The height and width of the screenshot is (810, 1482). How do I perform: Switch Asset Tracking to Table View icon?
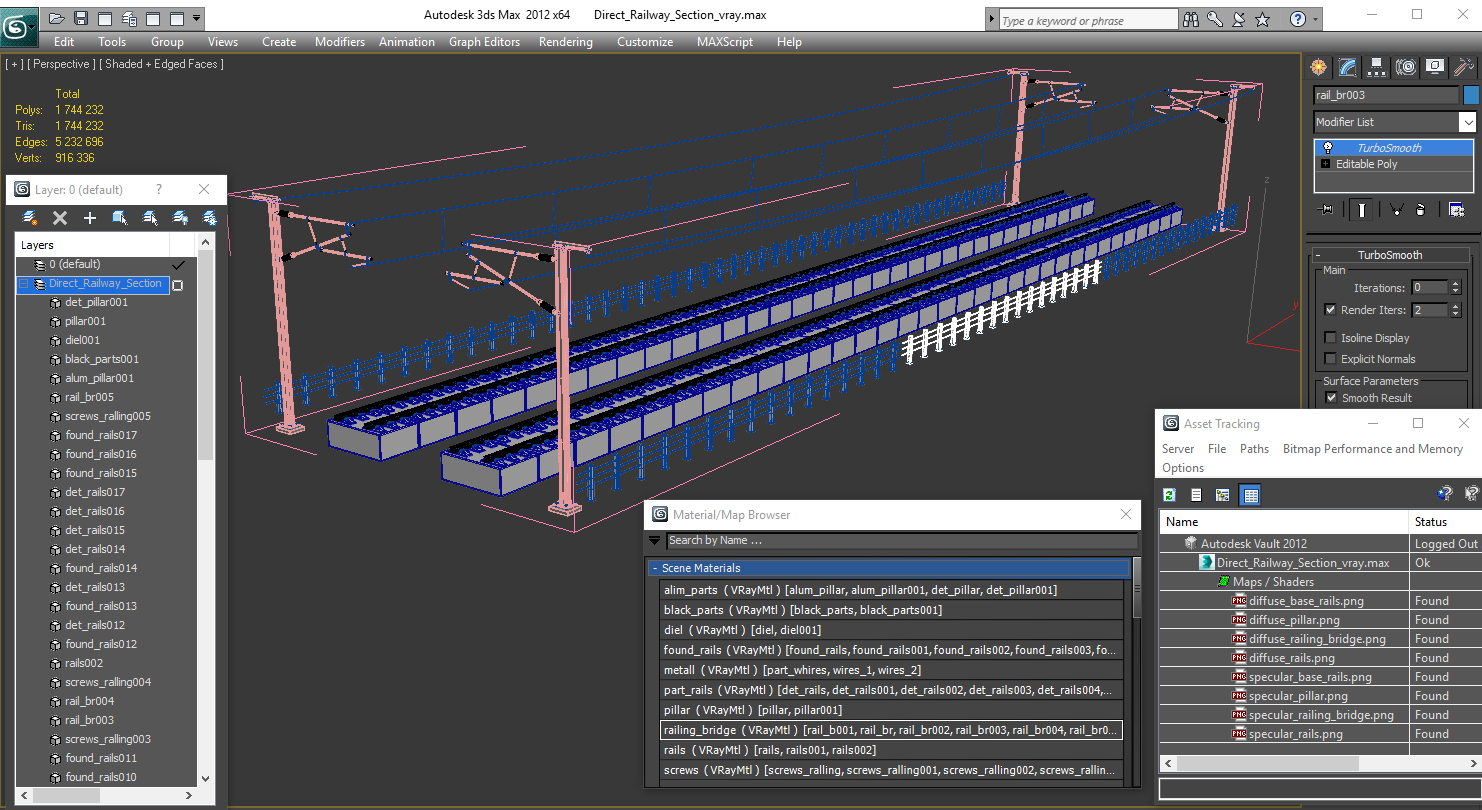[x=1250, y=494]
